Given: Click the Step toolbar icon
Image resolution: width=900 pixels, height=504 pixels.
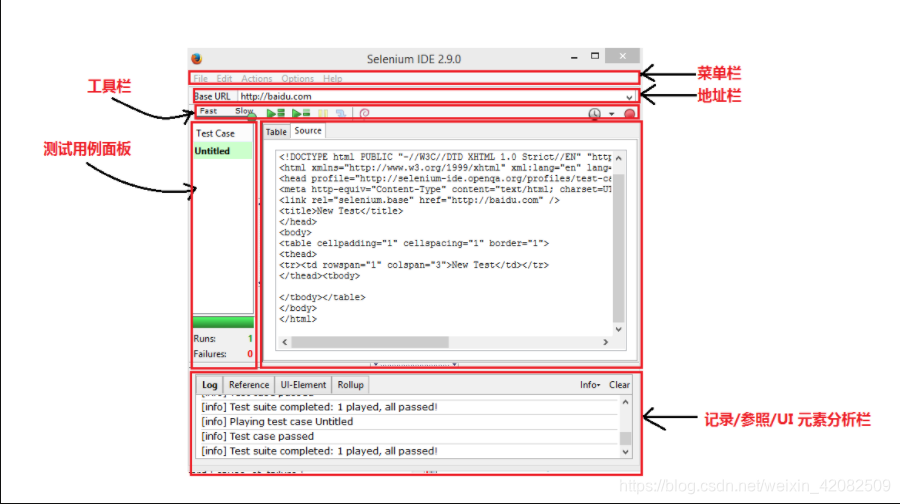Looking at the screenshot, I should pos(341,114).
